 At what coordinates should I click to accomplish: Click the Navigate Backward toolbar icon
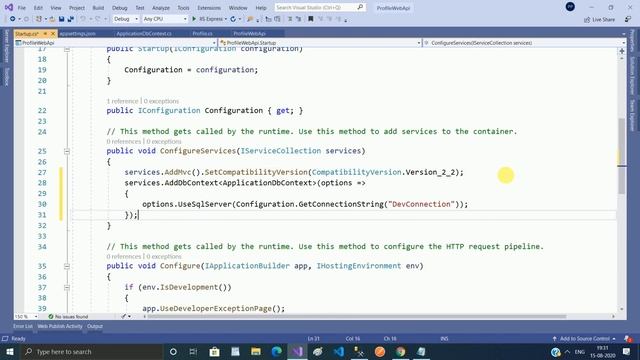13,19
